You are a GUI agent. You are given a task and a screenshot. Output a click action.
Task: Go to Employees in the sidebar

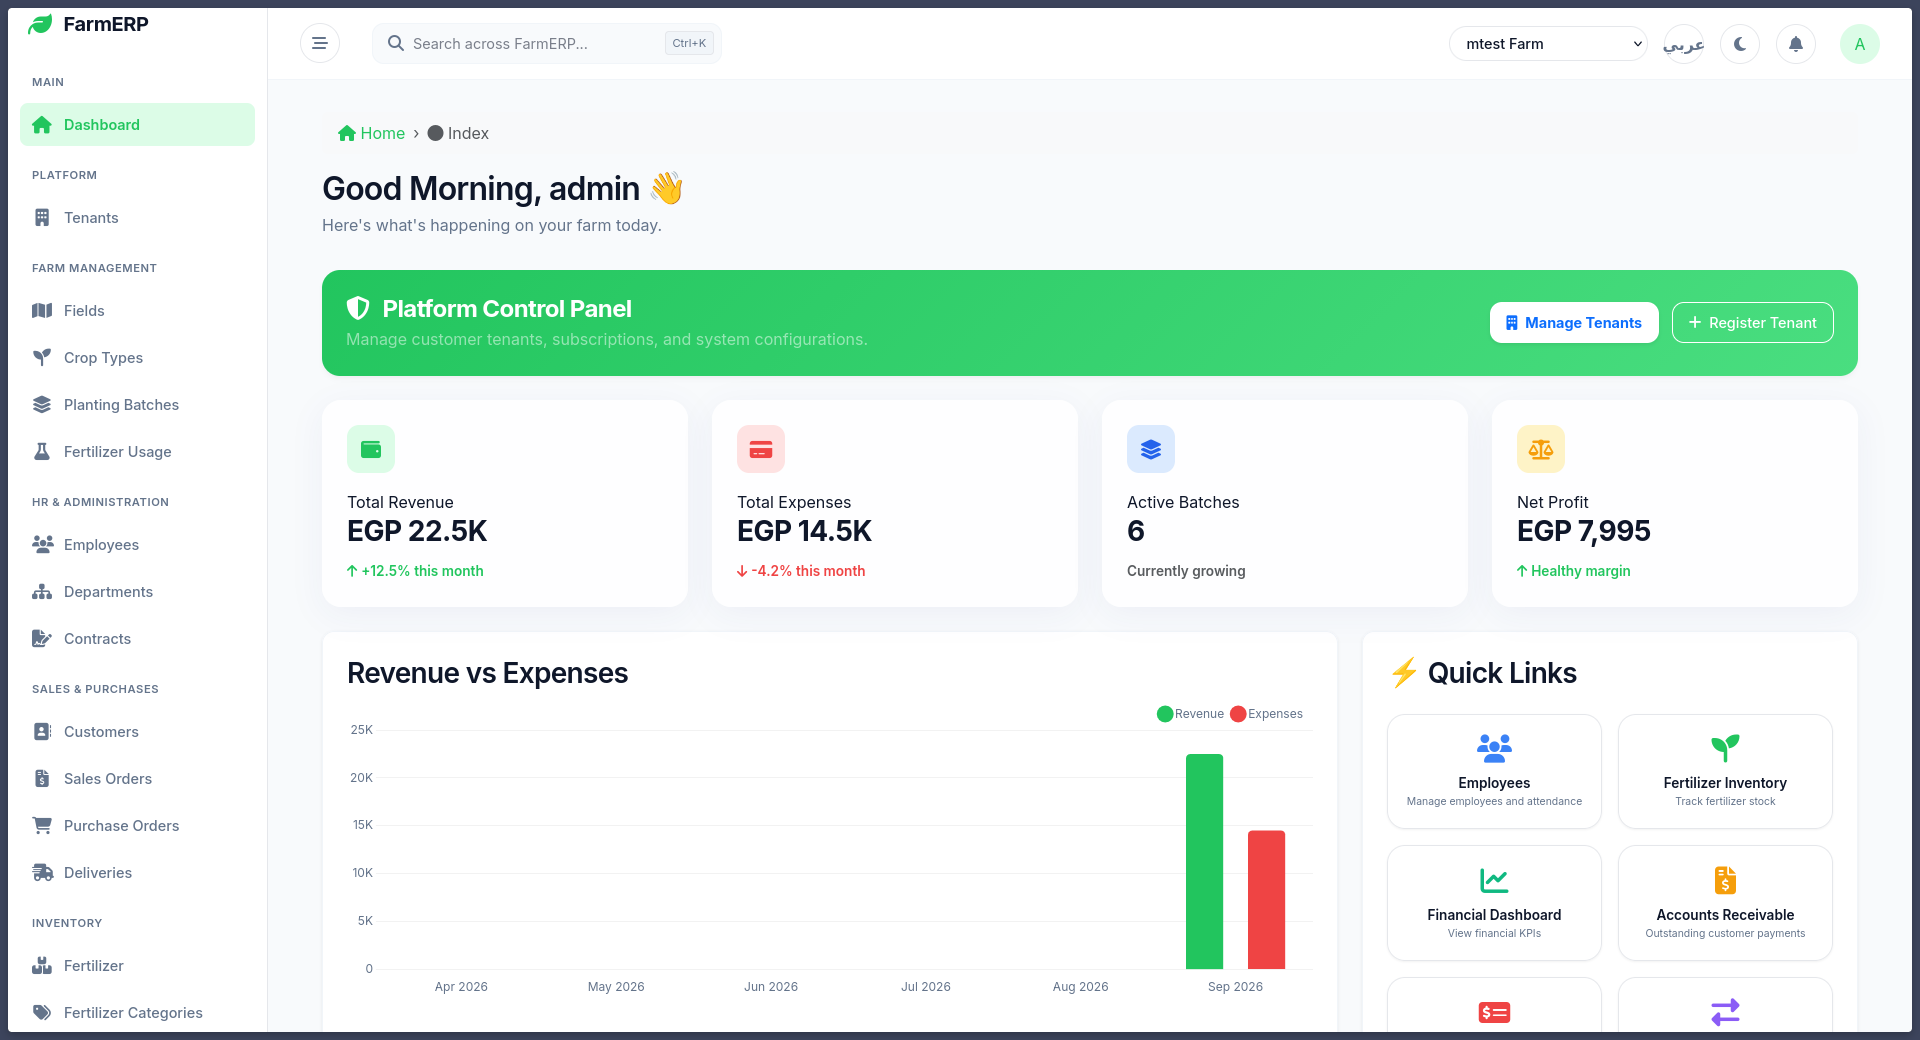point(137,545)
